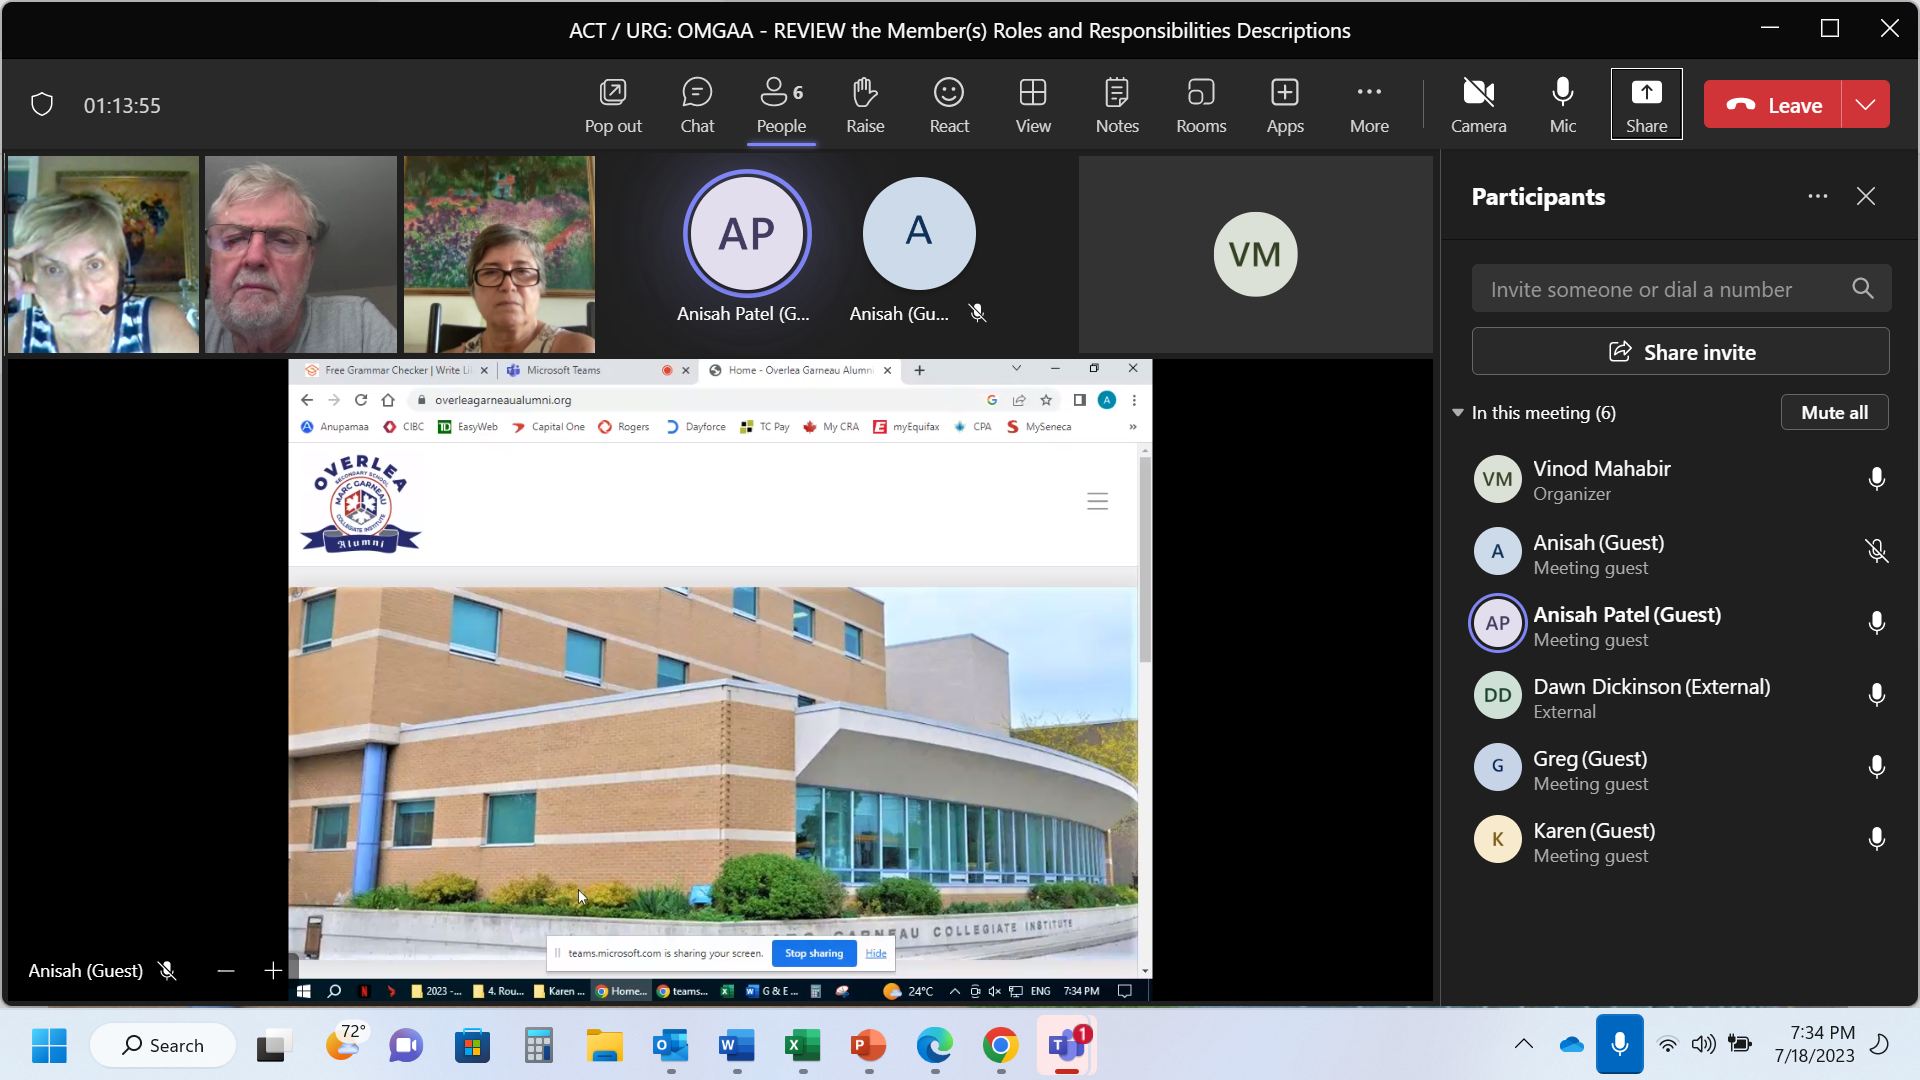Click shared browser vertical scrollbar
This screenshot has height=1080, width=1920.
click(1145, 559)
